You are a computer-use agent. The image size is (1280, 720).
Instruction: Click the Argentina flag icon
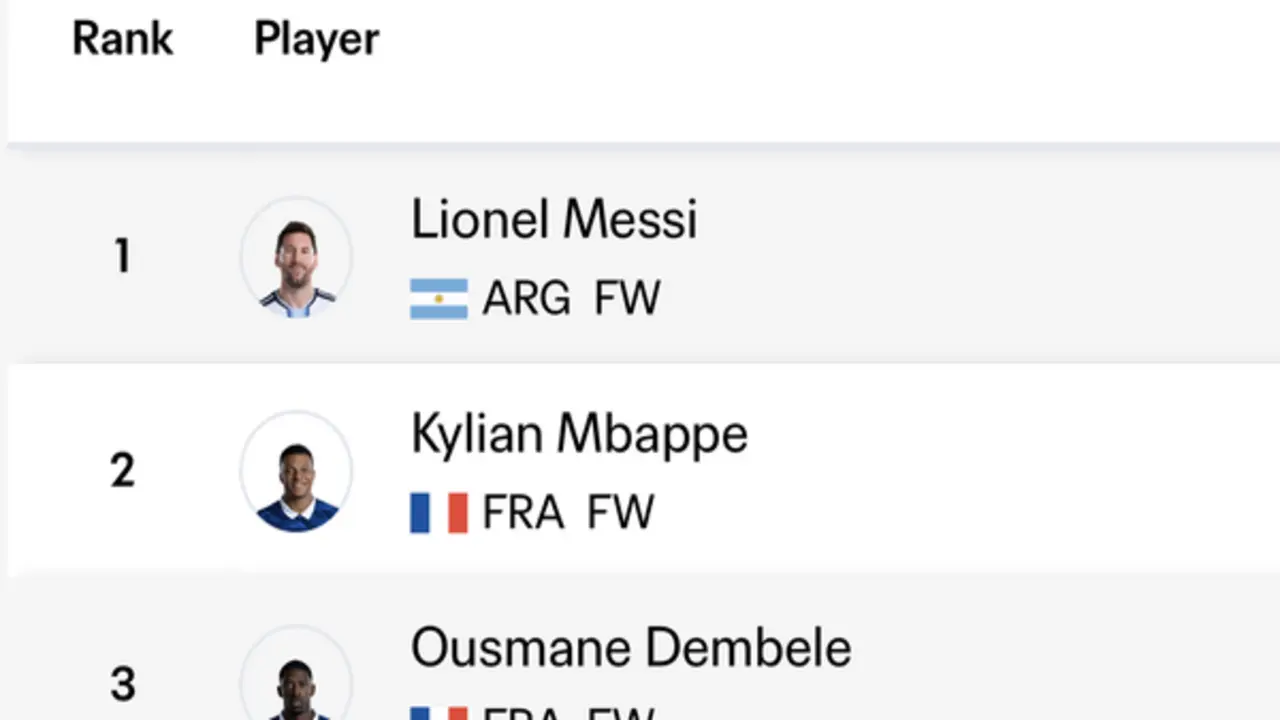tap(439, 299)
